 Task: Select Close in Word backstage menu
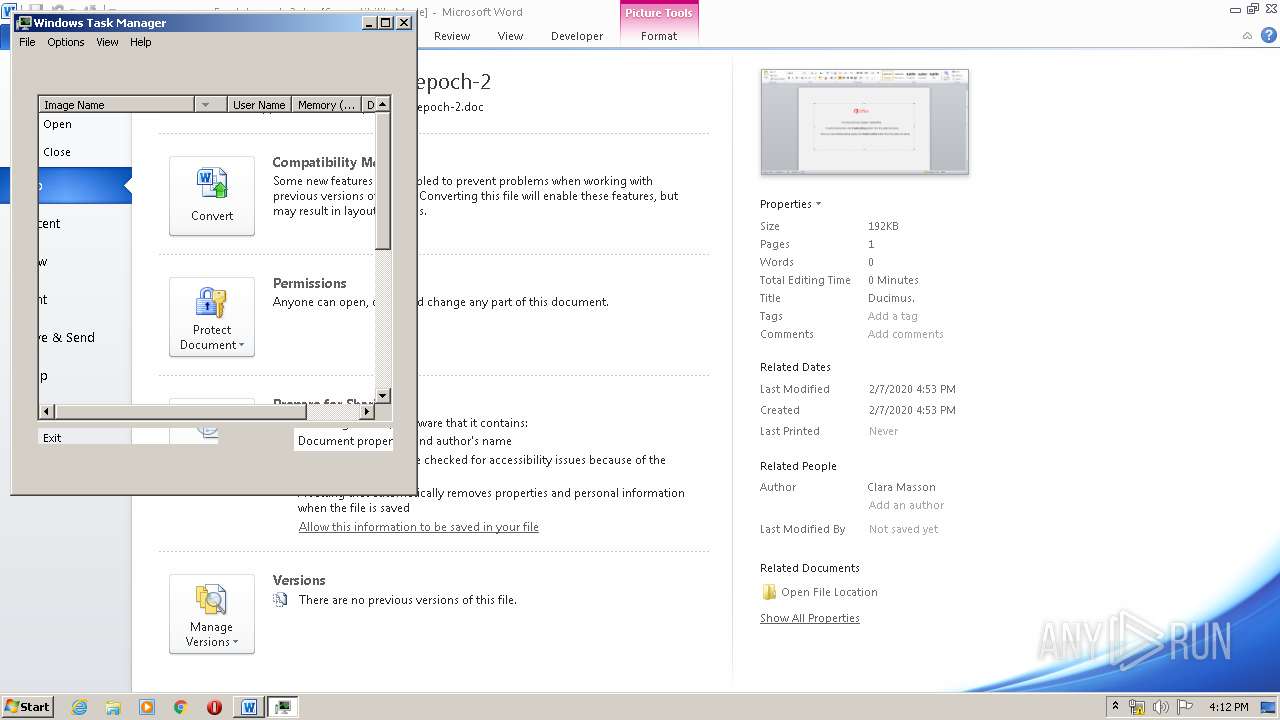coord(57,152)
